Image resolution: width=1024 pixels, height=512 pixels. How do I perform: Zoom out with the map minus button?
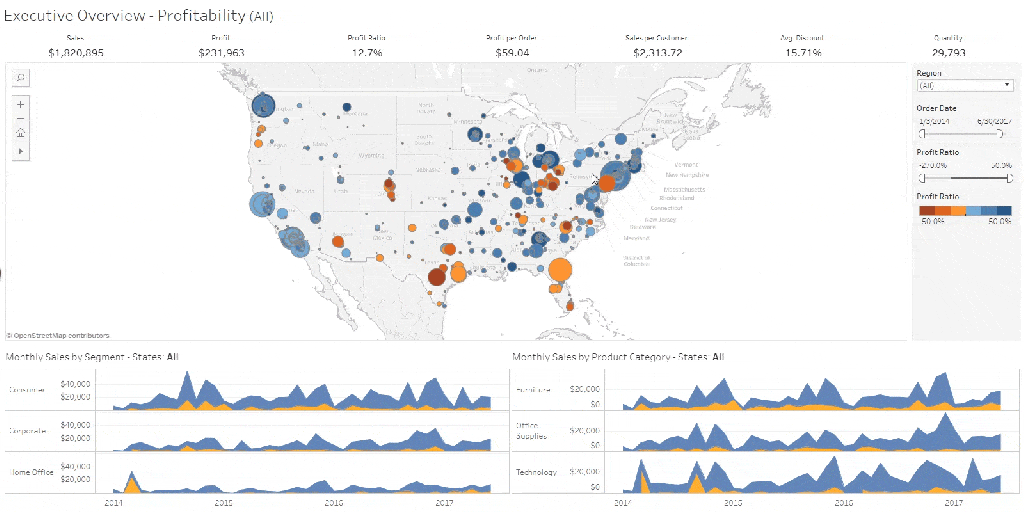(x=21, y=119)
